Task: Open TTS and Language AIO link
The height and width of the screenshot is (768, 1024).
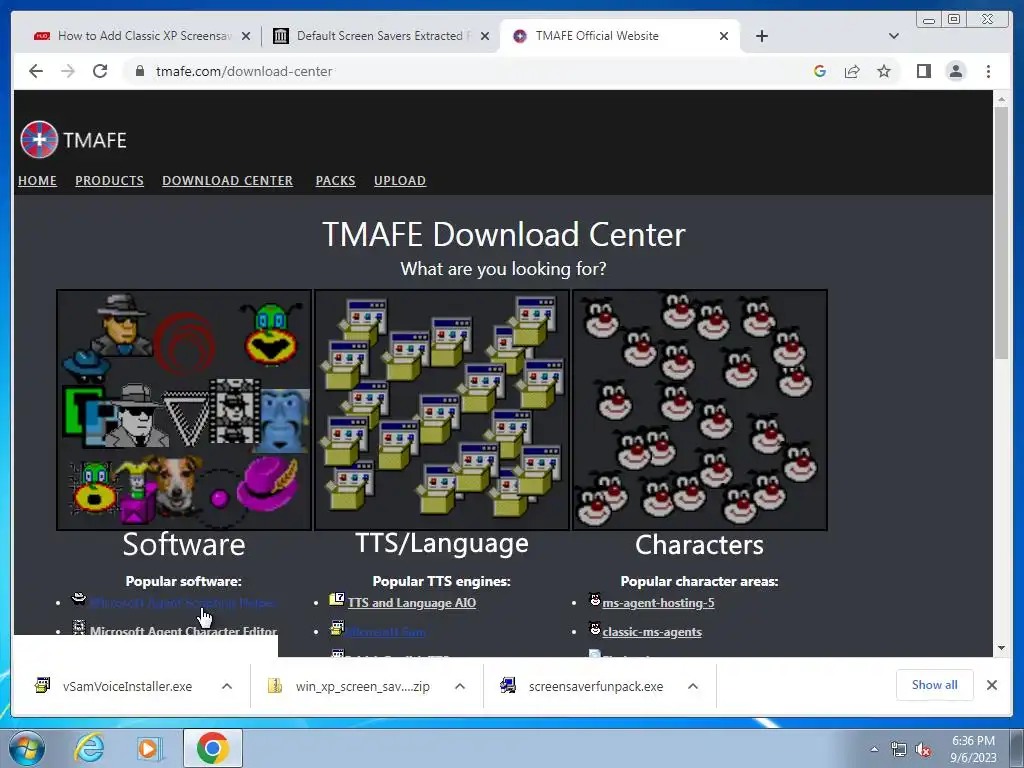Action: [x=412, y=603]
